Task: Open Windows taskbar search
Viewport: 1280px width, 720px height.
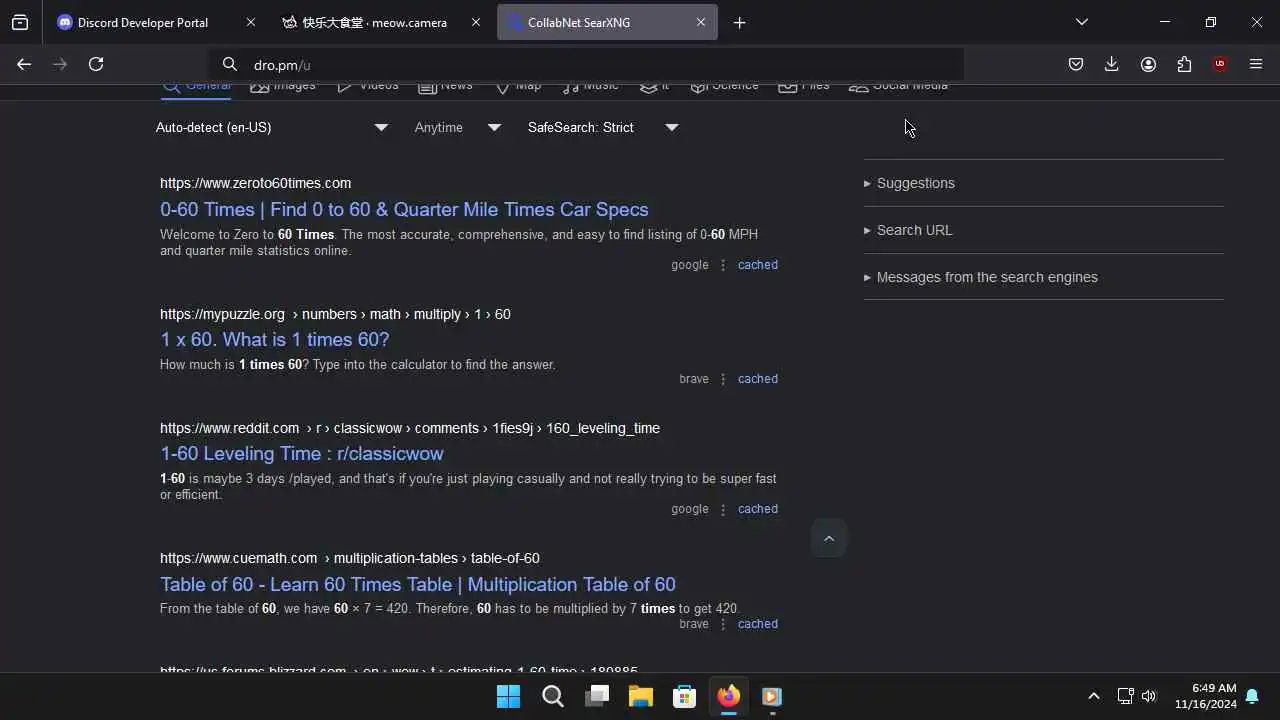Action: (552, 696)
